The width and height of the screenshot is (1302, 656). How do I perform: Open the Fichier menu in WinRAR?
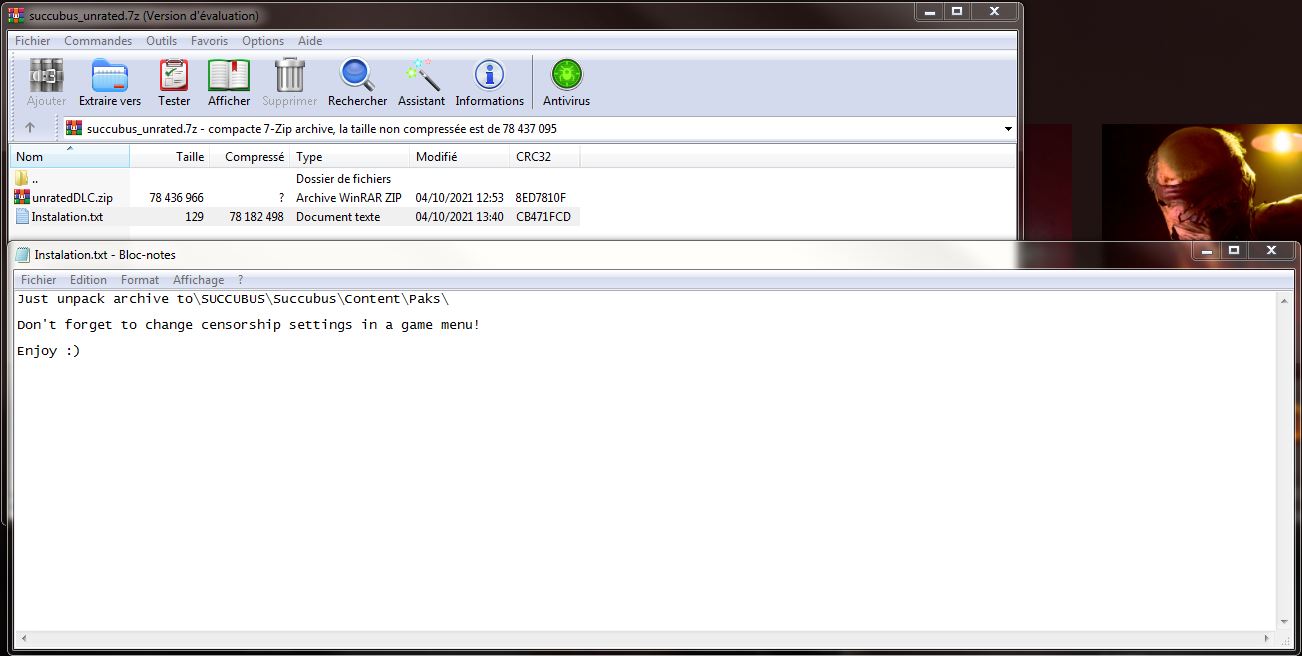click(33, 41)
